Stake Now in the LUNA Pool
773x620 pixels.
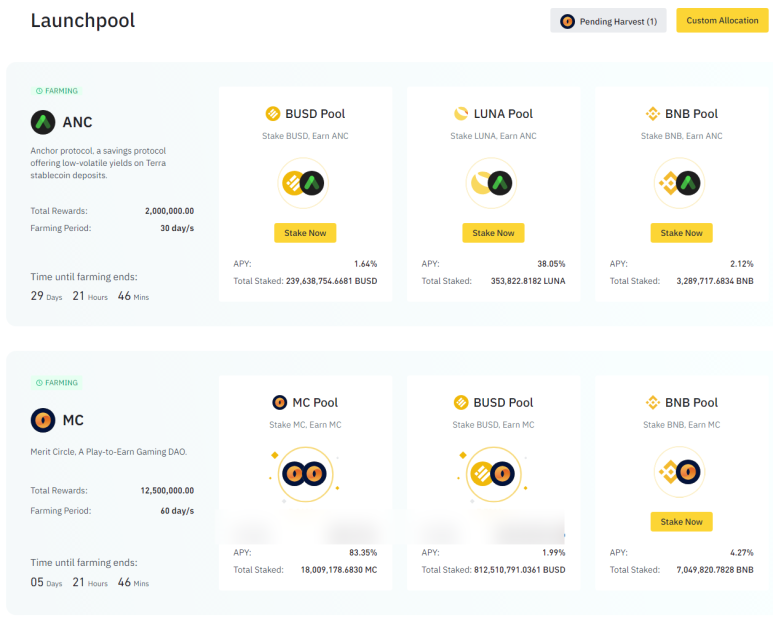coord(493,233)
